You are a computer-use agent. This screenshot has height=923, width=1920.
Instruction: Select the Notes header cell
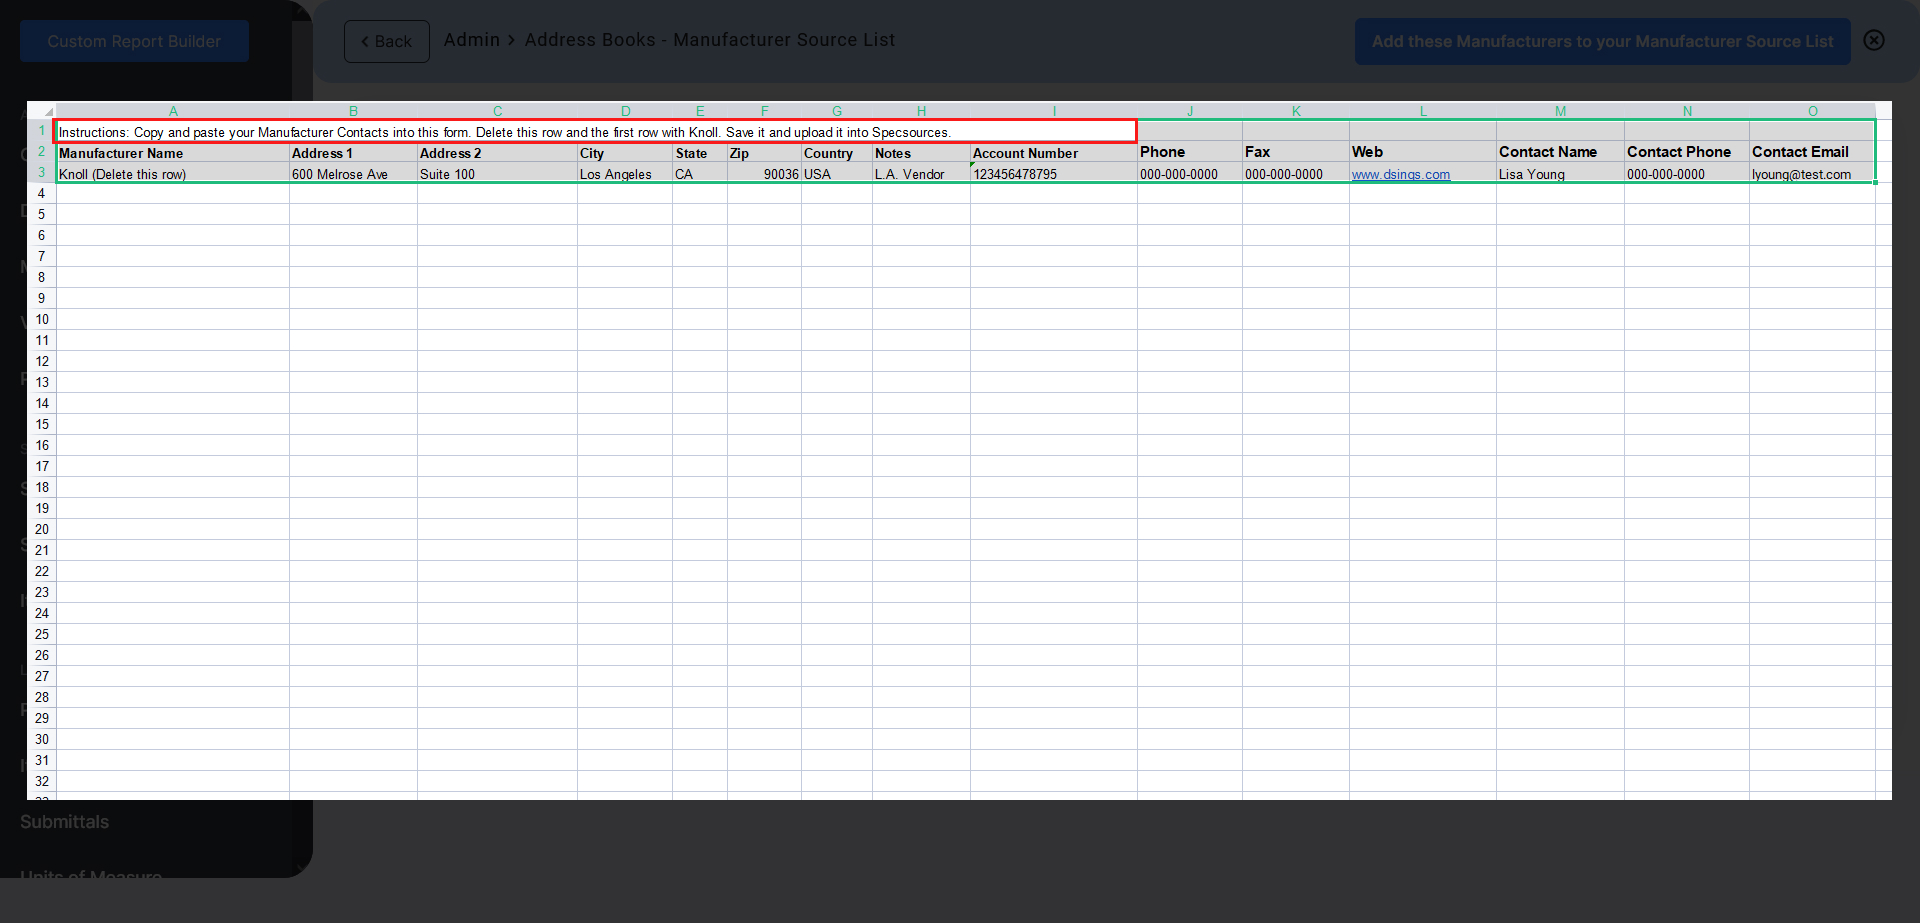pos(921,153)
